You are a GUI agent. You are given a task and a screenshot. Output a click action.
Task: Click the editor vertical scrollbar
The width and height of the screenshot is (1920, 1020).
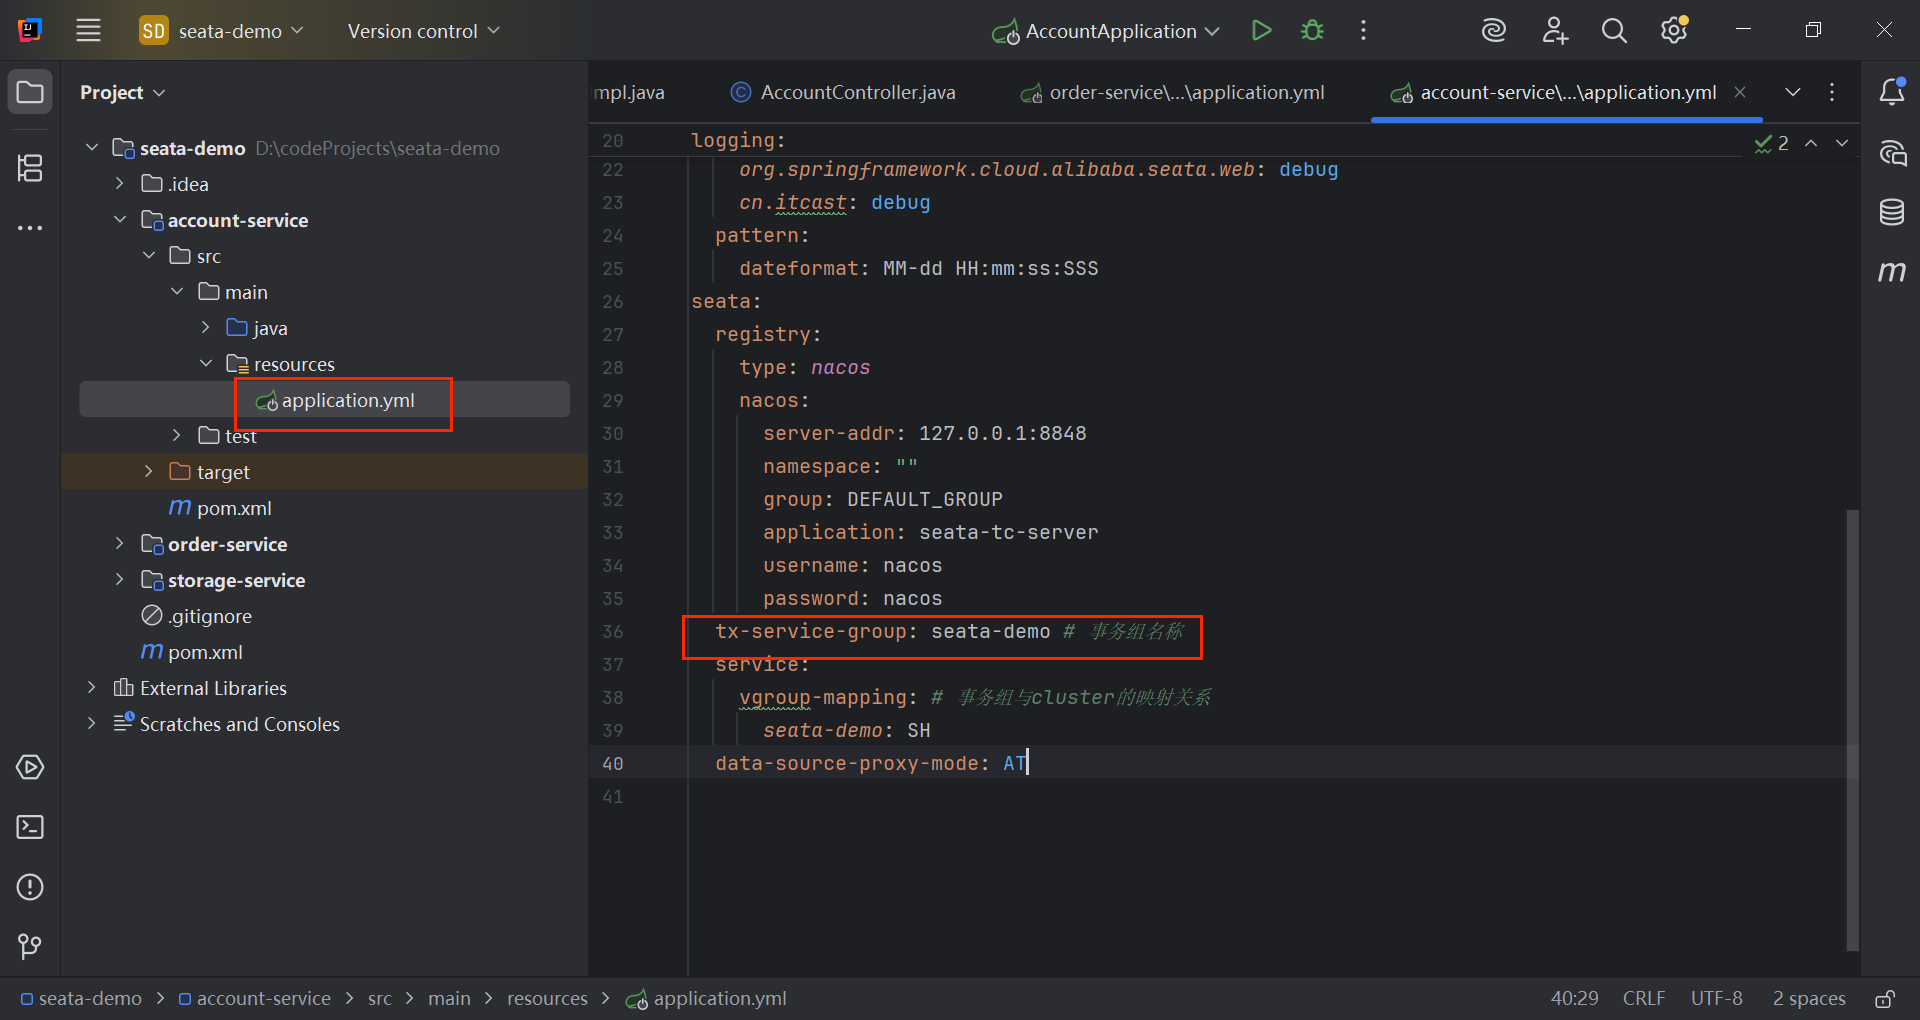point(1852,730)
